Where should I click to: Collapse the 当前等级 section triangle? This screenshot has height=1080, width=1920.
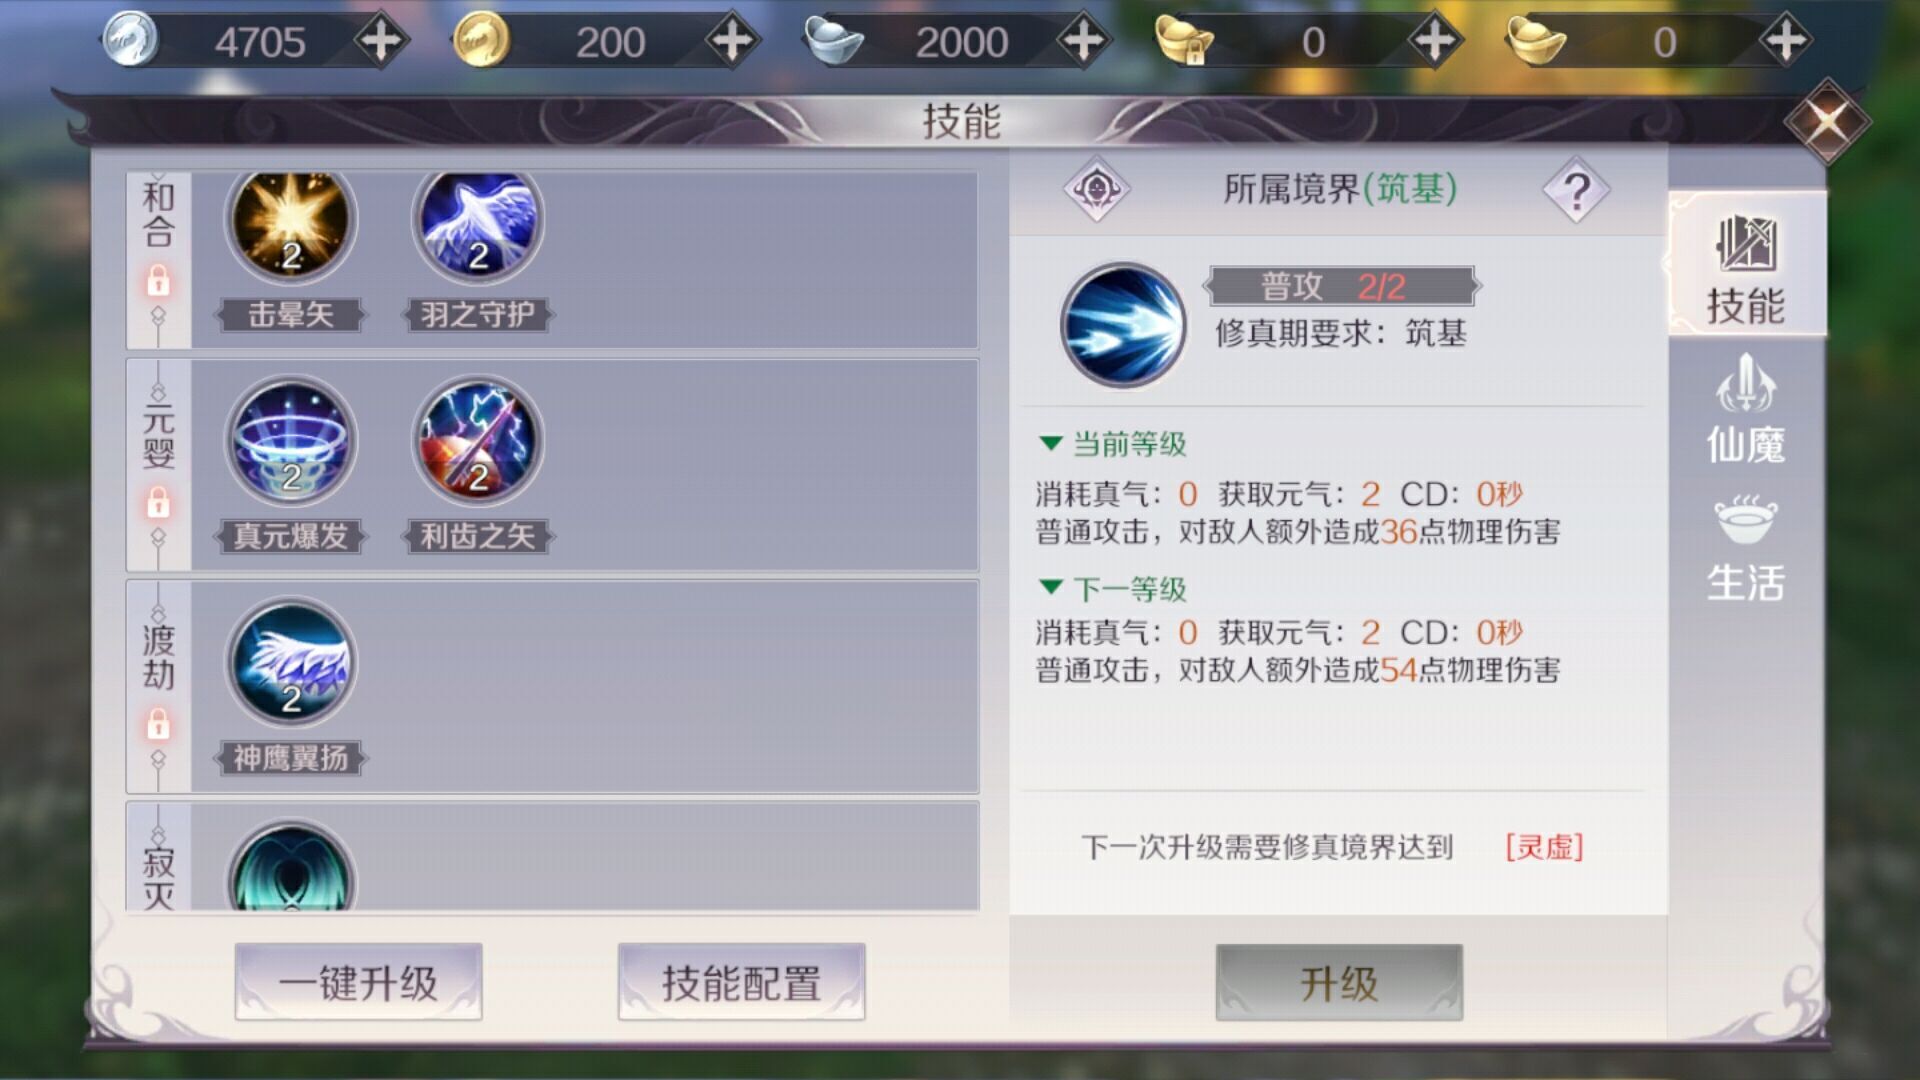coord(1050,443)
